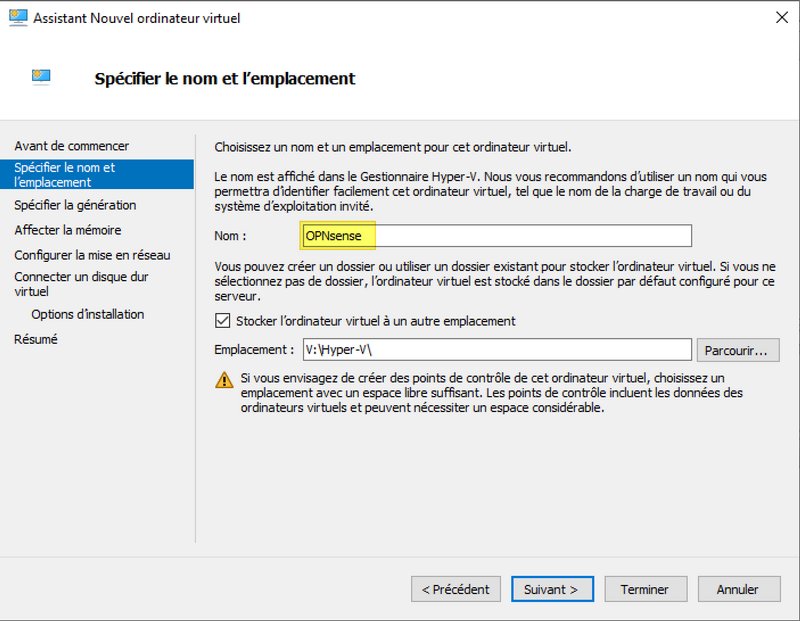800x621 pixels.
Task: Click the virtual computer icon in the header
Action: point(41,77)
